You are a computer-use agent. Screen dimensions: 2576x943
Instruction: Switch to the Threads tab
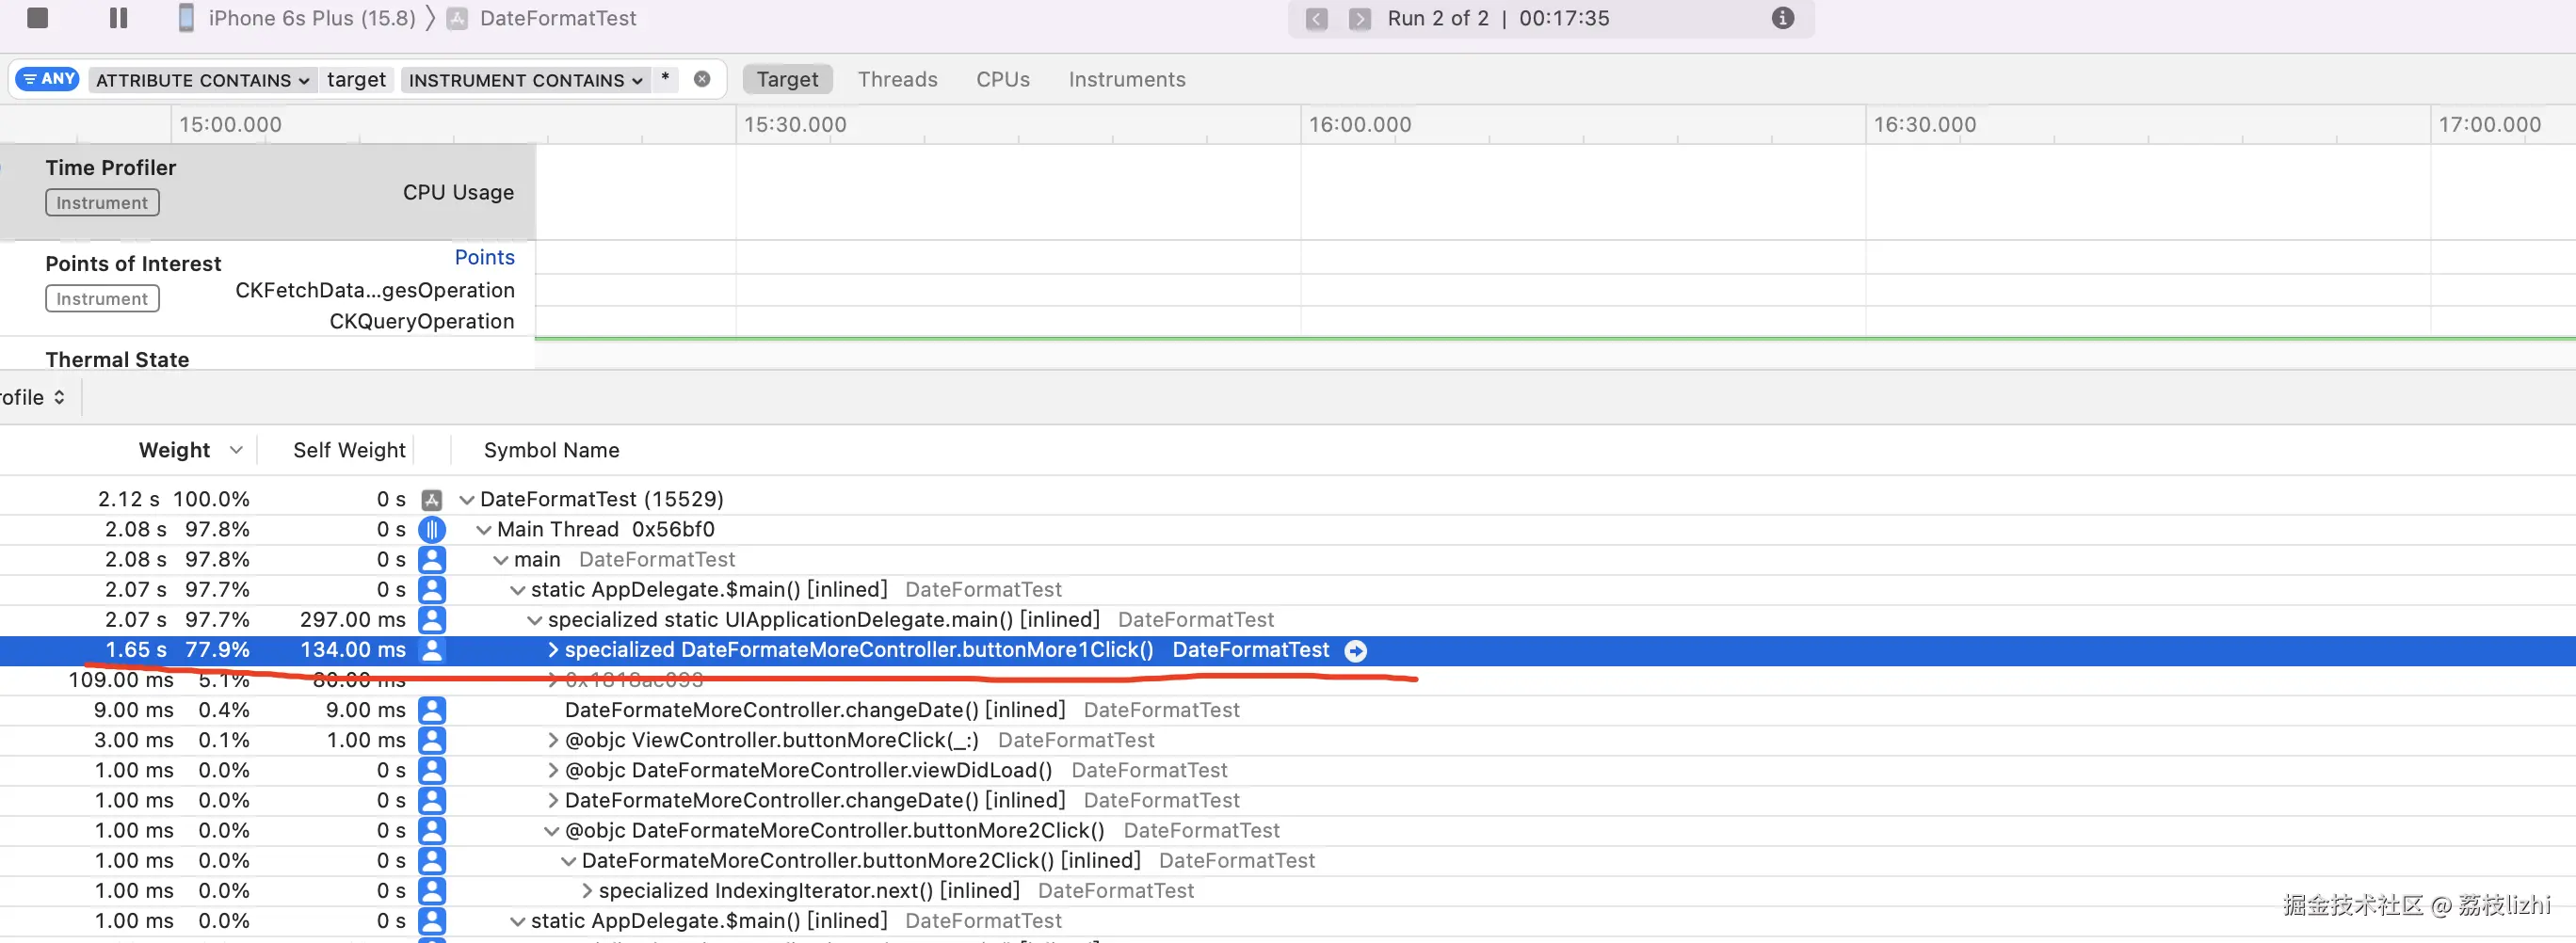(897, 79)
